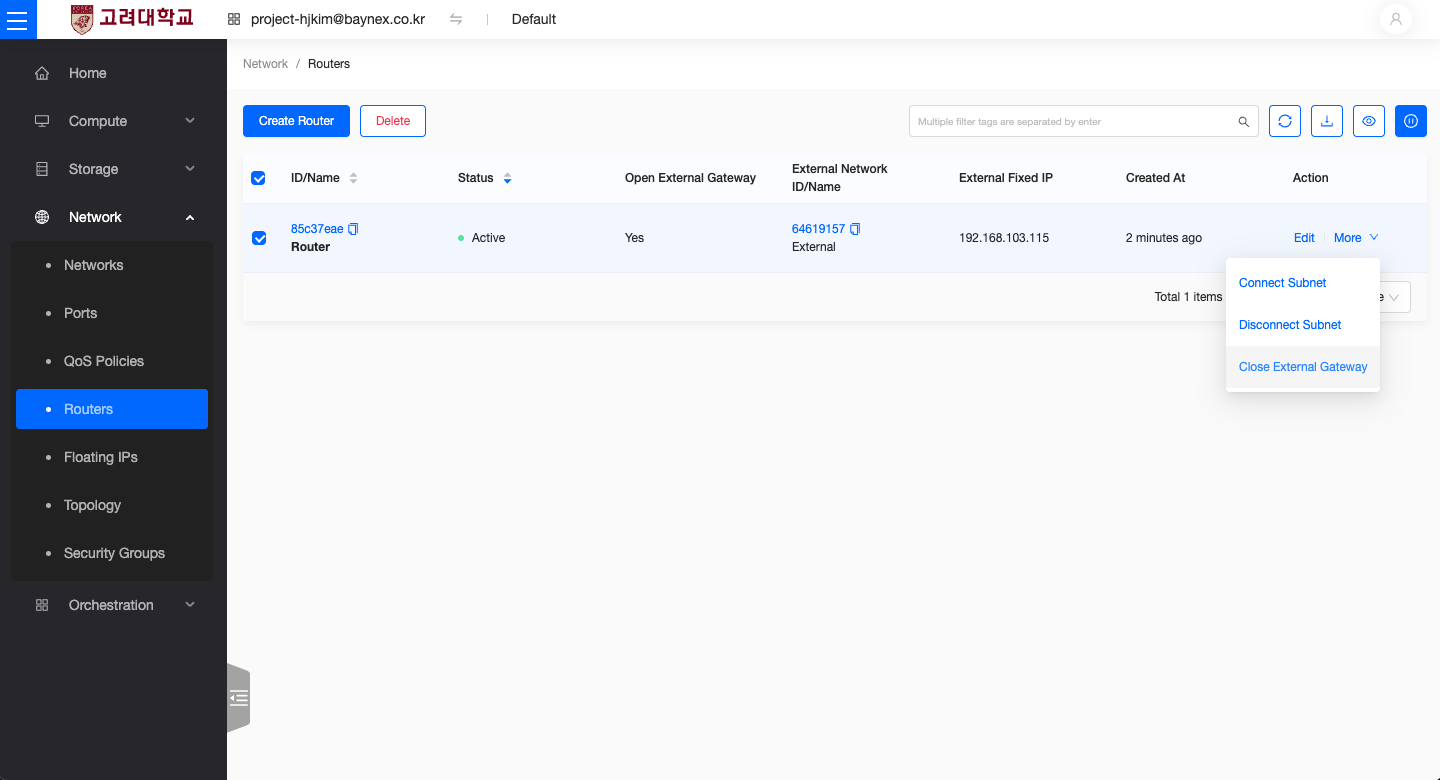1440x780 pixels.
Task: Open router link 85c37eae
Action: click(317, 229)
